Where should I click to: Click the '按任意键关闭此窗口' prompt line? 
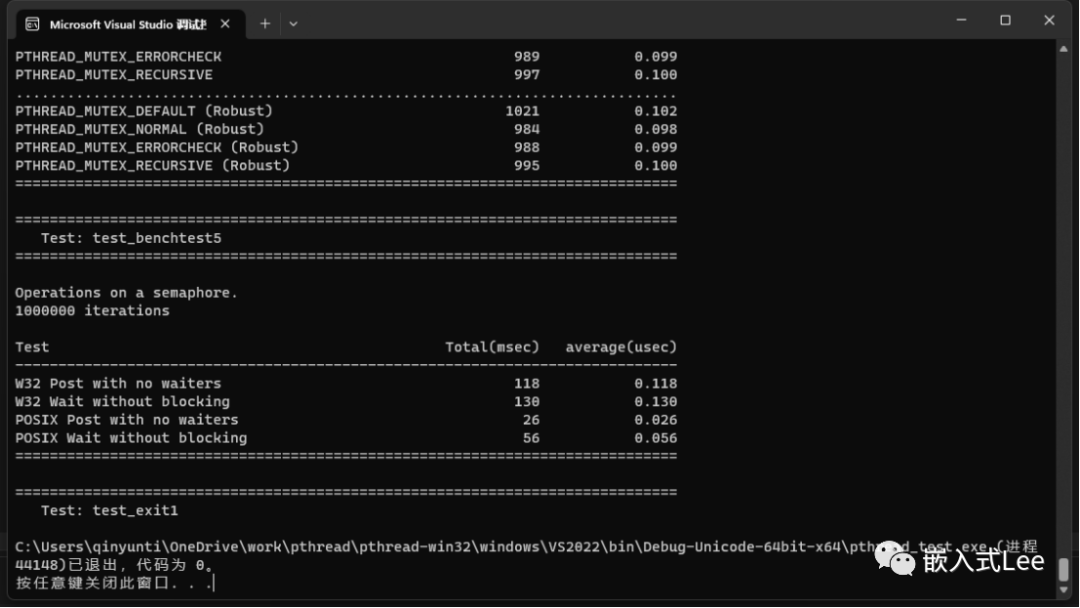pyautogui.click(x=115, y=583)
